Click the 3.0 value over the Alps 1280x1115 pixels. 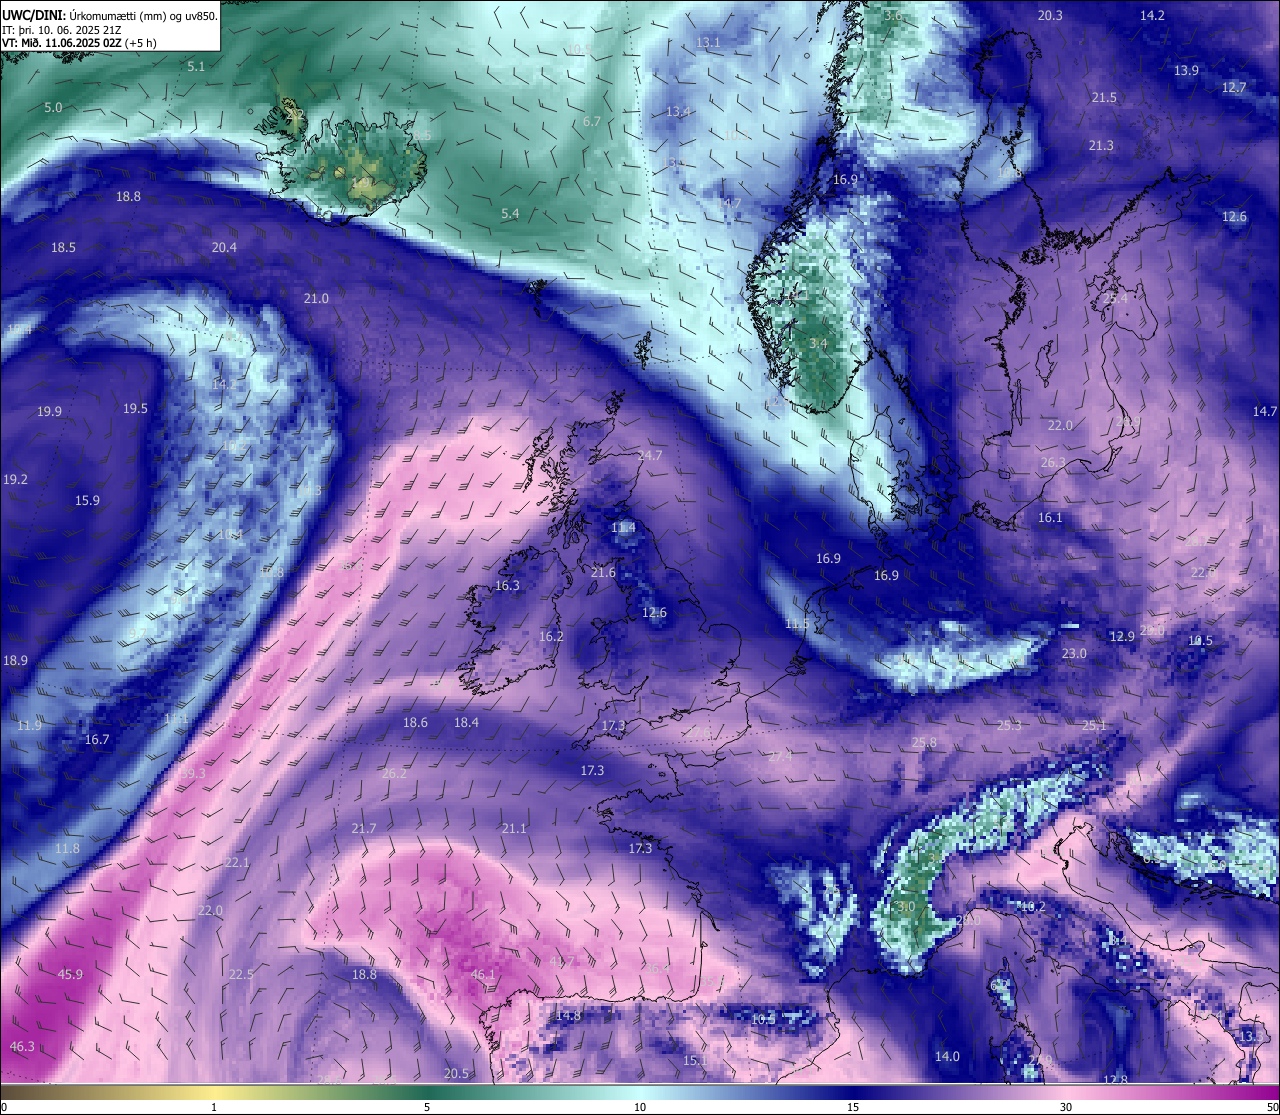(x=906, y=907)
